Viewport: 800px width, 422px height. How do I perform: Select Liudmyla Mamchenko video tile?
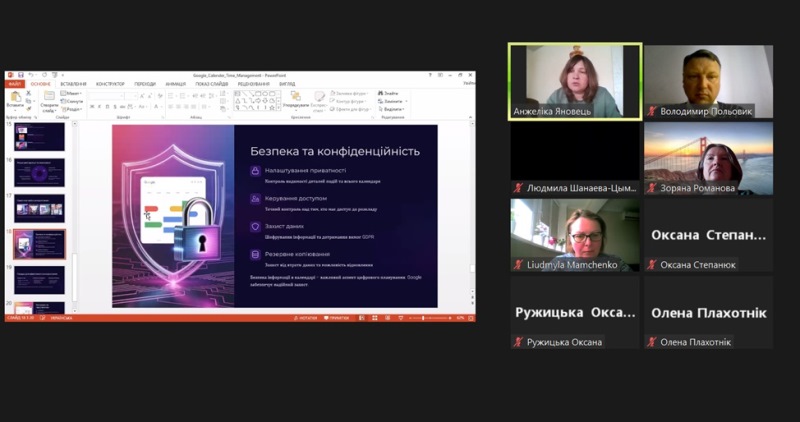click(575, 235)
